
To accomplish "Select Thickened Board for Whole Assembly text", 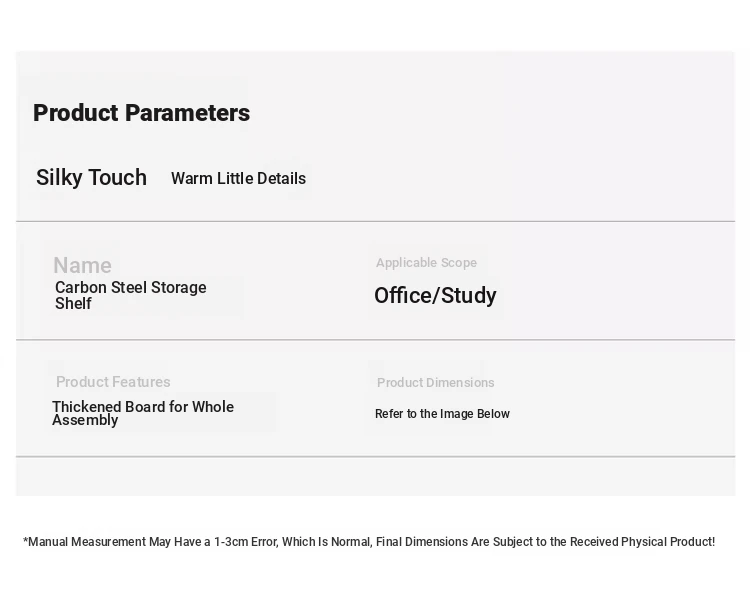I will point(143,413).
